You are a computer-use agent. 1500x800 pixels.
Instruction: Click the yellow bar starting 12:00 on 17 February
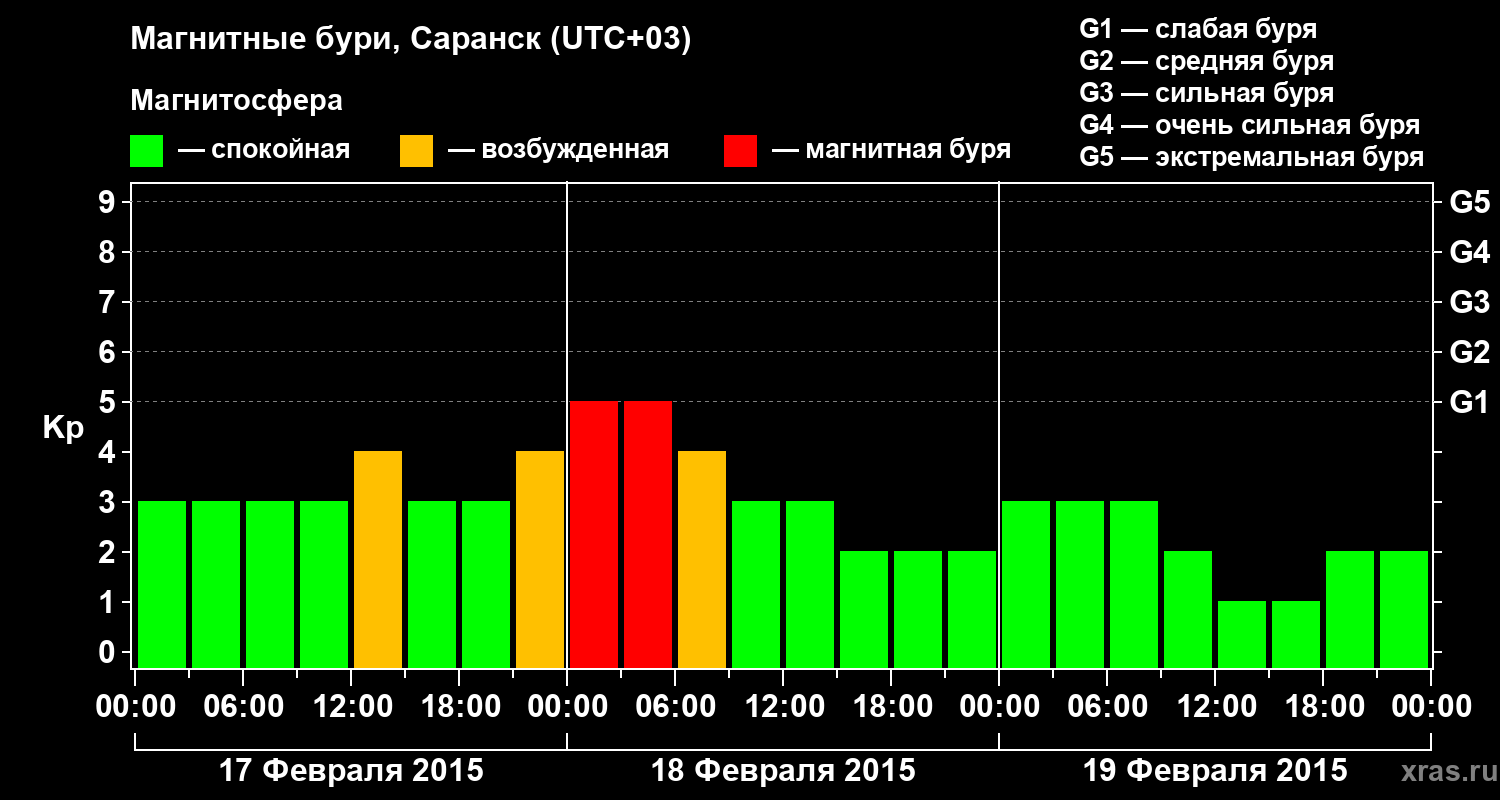378,559
